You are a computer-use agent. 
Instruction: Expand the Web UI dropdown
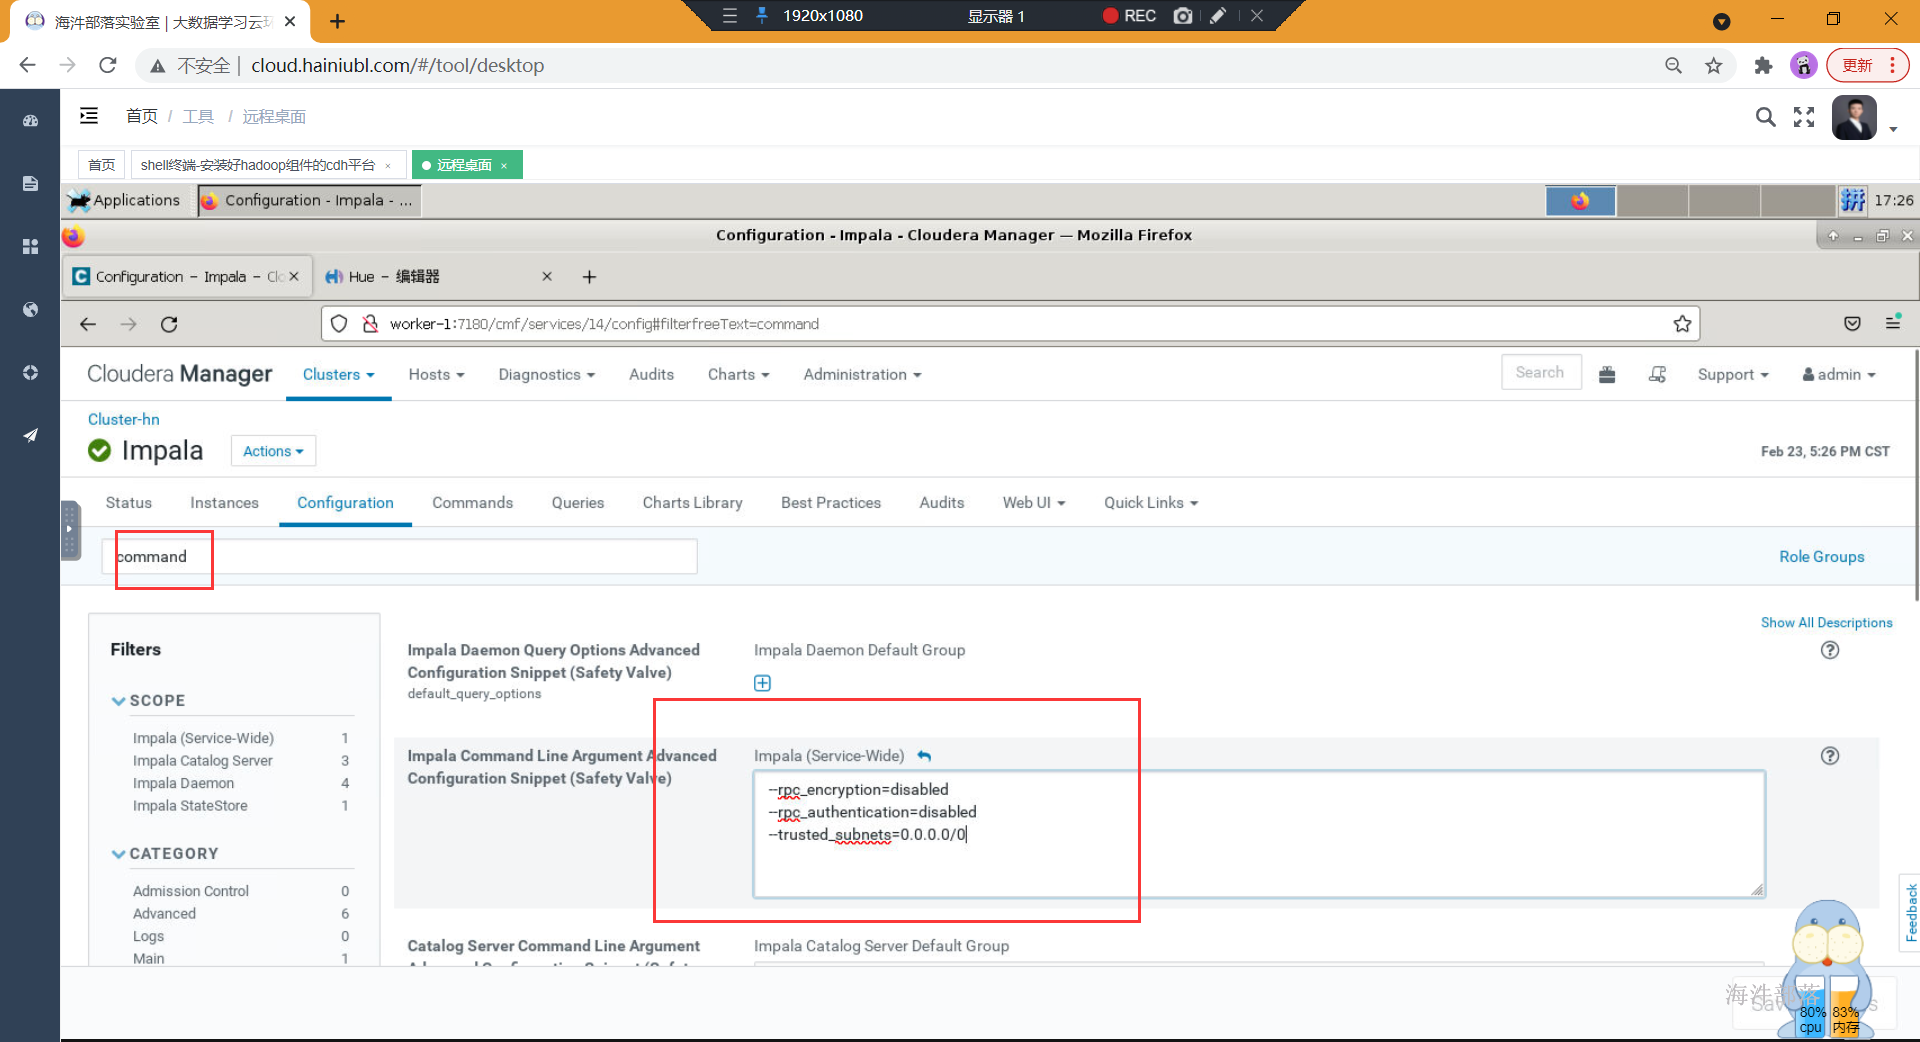[x=1034, y=502]
